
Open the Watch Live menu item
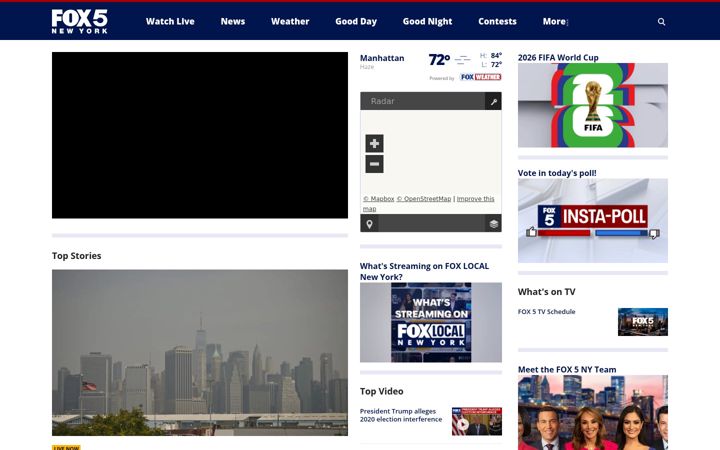click(170, 21)
